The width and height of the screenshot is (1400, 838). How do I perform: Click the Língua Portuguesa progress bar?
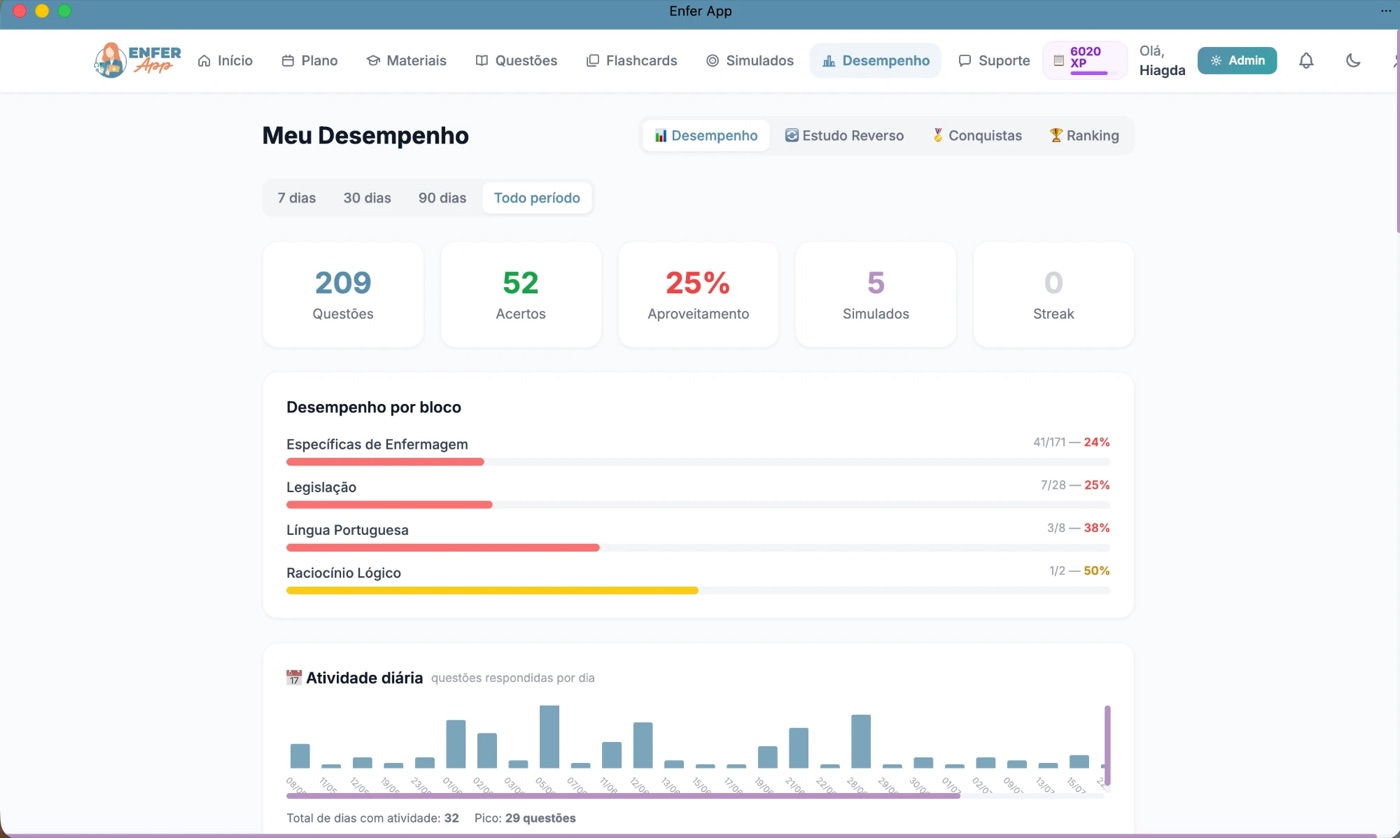(x=698, y=548)
